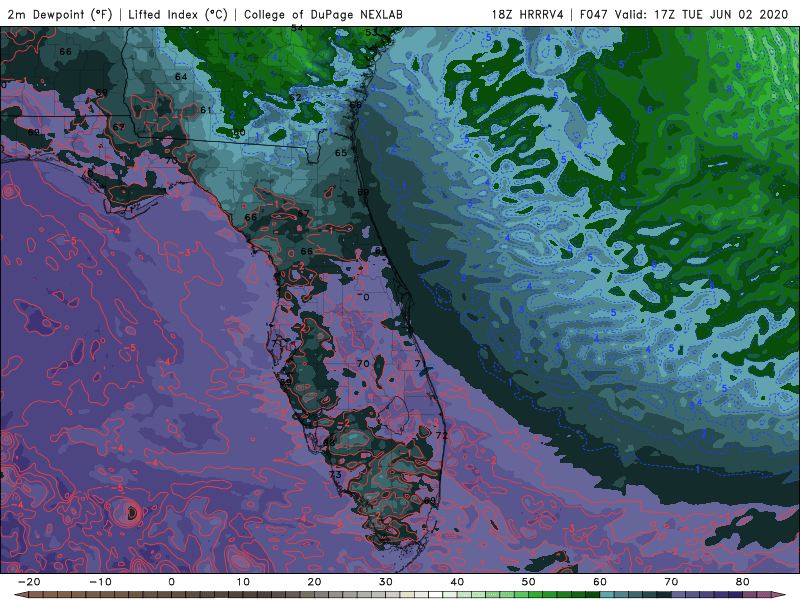Click the 40 label on the color bar
The image size is (800, 600).
[x=457, y=582]
